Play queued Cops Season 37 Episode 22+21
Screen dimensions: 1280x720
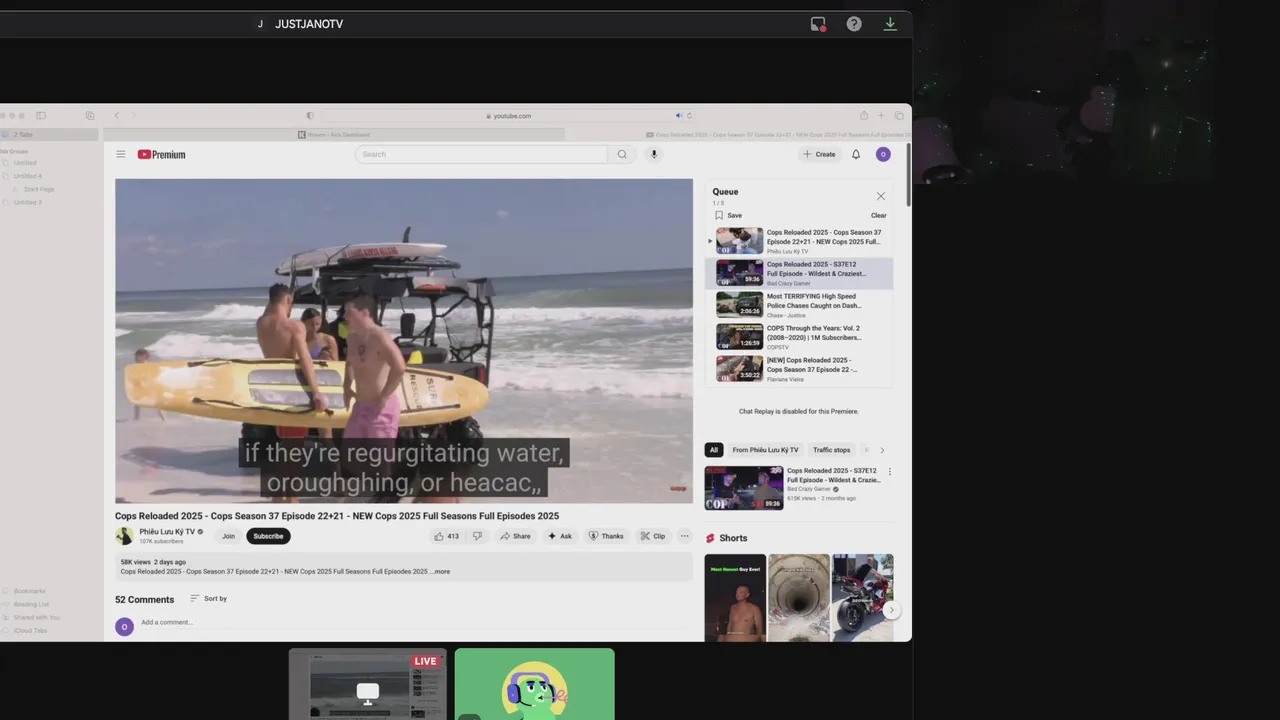pos(799,241)
